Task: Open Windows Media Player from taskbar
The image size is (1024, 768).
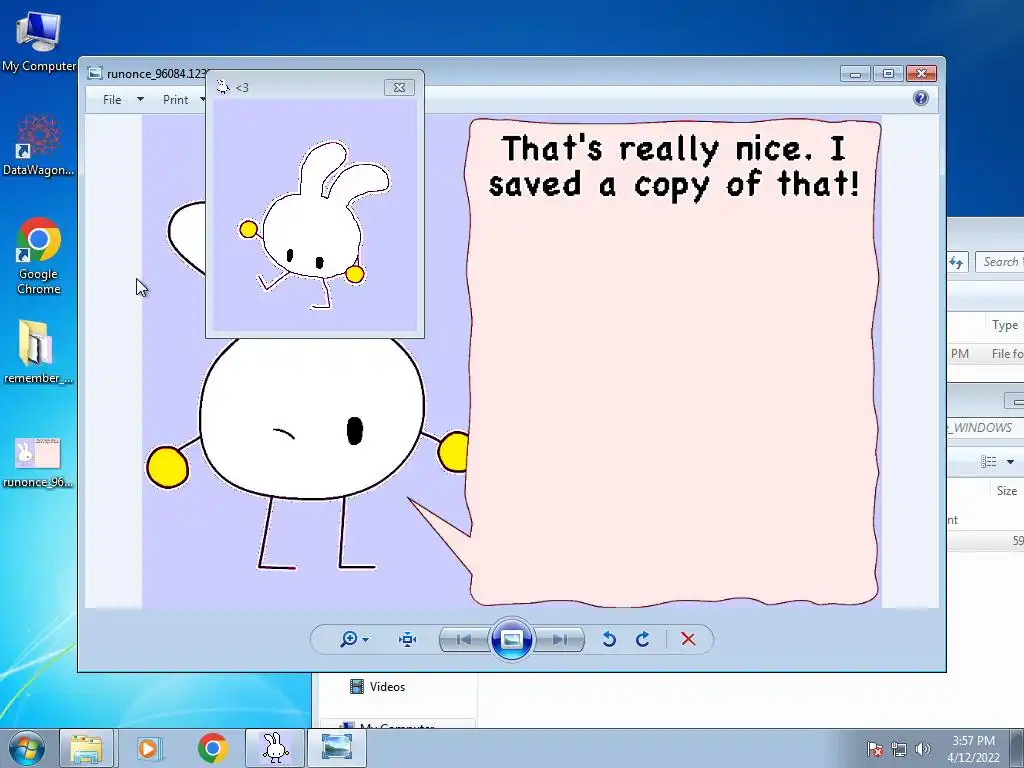Action: pos(149,748)
